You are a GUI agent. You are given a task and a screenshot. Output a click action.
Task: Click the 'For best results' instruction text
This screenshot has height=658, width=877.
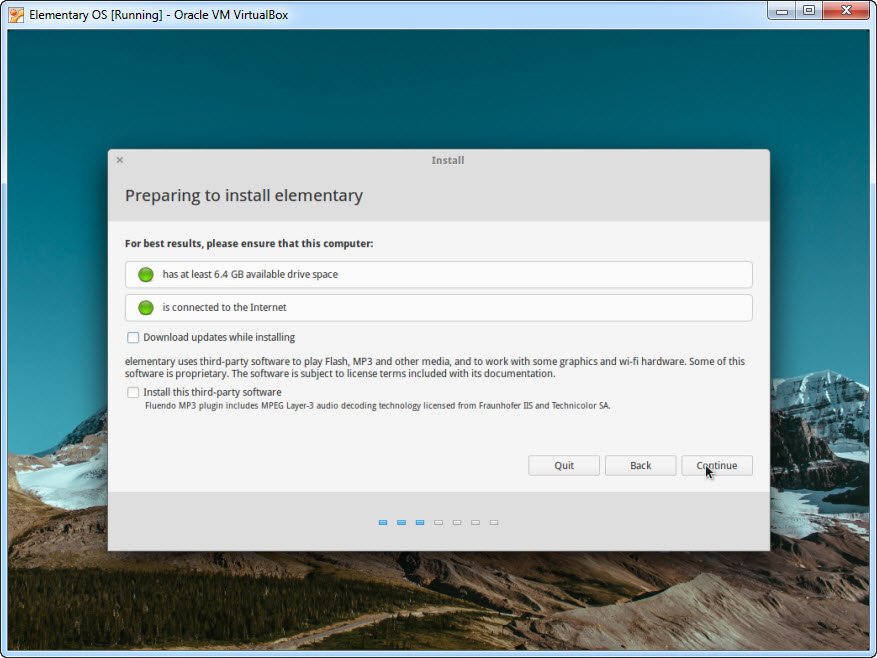tap(249, 244)
